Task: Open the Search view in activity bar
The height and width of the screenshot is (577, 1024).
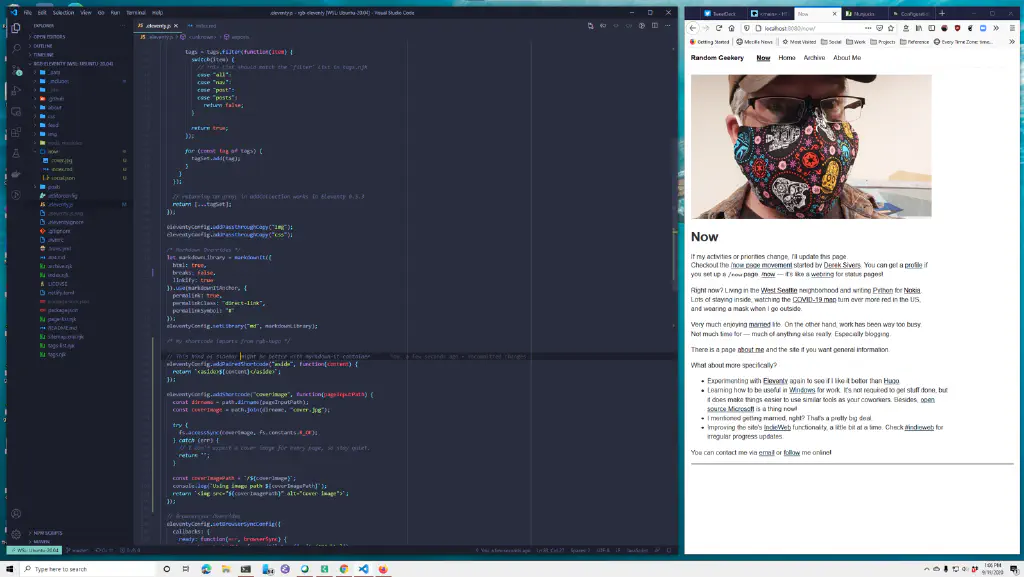Action: 16,49
